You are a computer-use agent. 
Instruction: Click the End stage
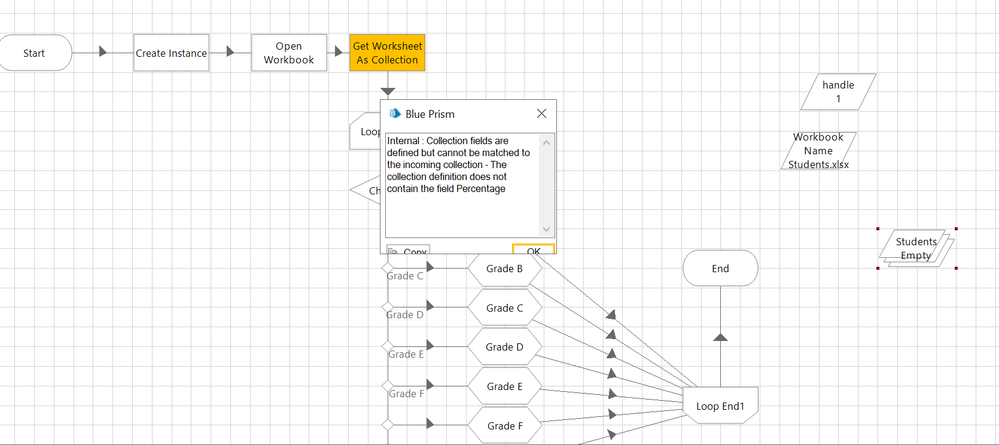(720, 268)
